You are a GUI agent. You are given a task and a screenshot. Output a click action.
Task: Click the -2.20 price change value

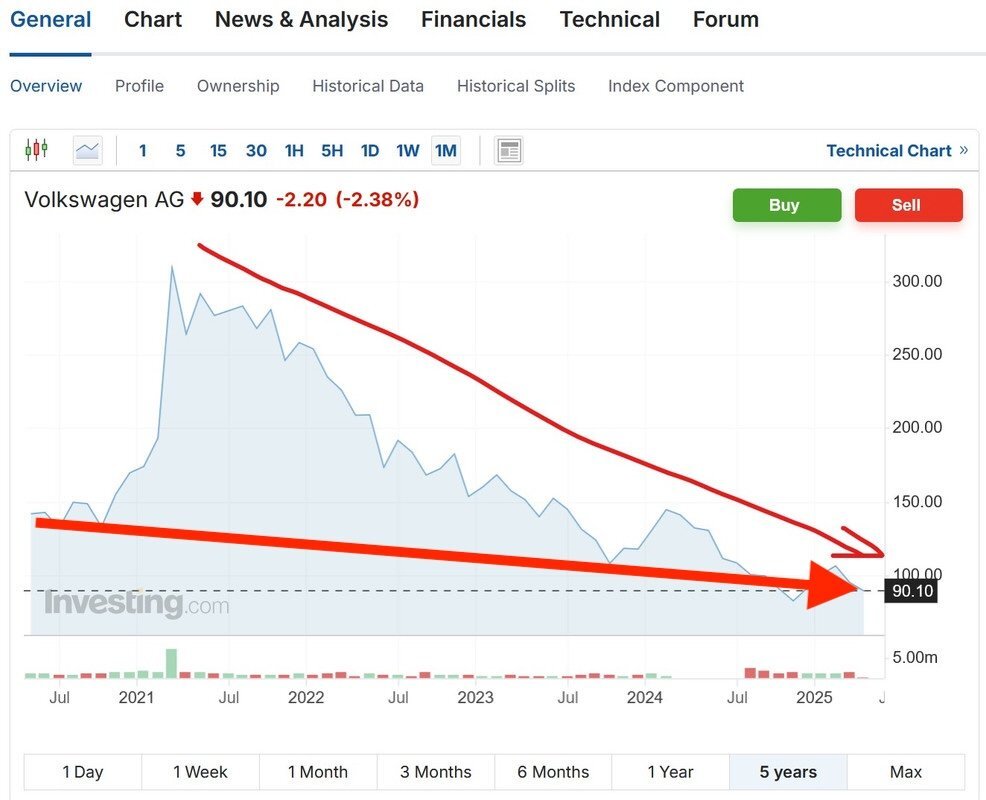[302, 200]
